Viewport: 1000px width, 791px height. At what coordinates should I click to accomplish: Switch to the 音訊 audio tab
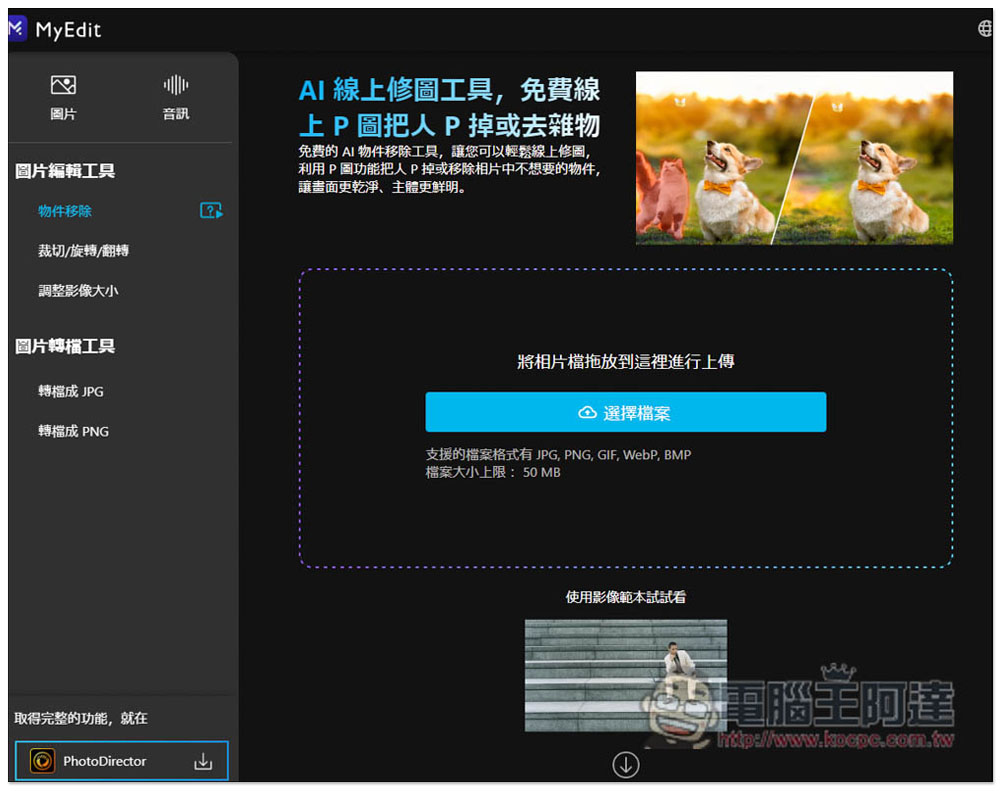click(x=175, y=98)
